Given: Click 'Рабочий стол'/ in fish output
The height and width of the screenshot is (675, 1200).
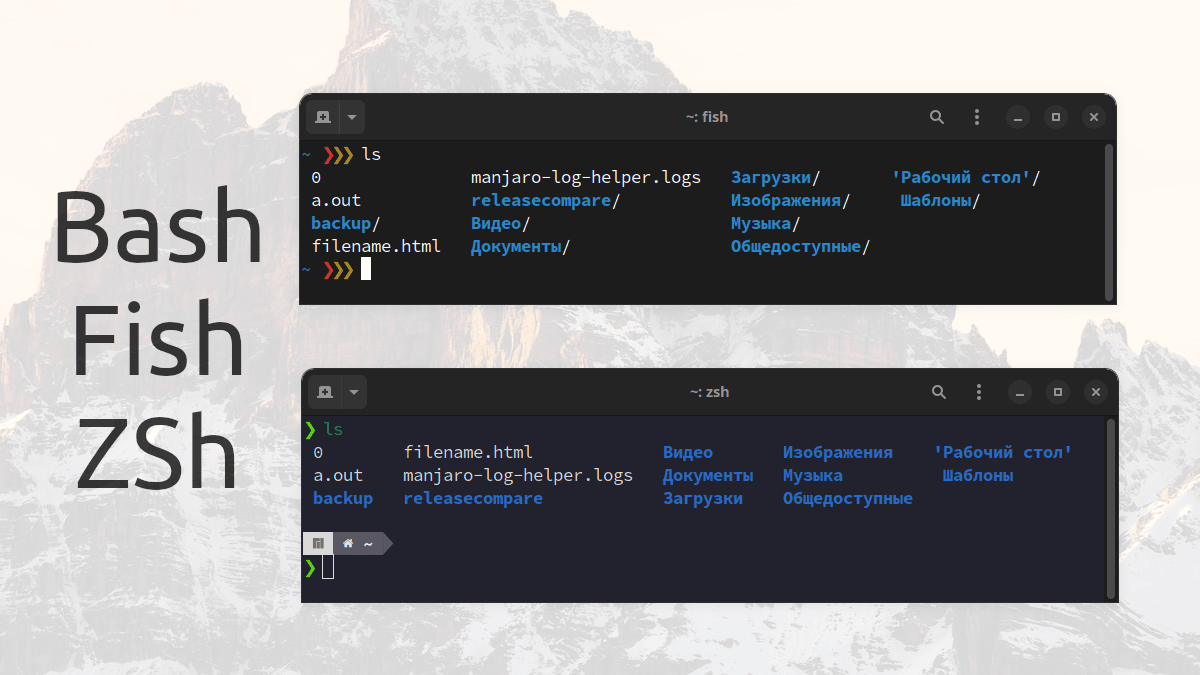Looking at the screenshot, I should (966, 178).
